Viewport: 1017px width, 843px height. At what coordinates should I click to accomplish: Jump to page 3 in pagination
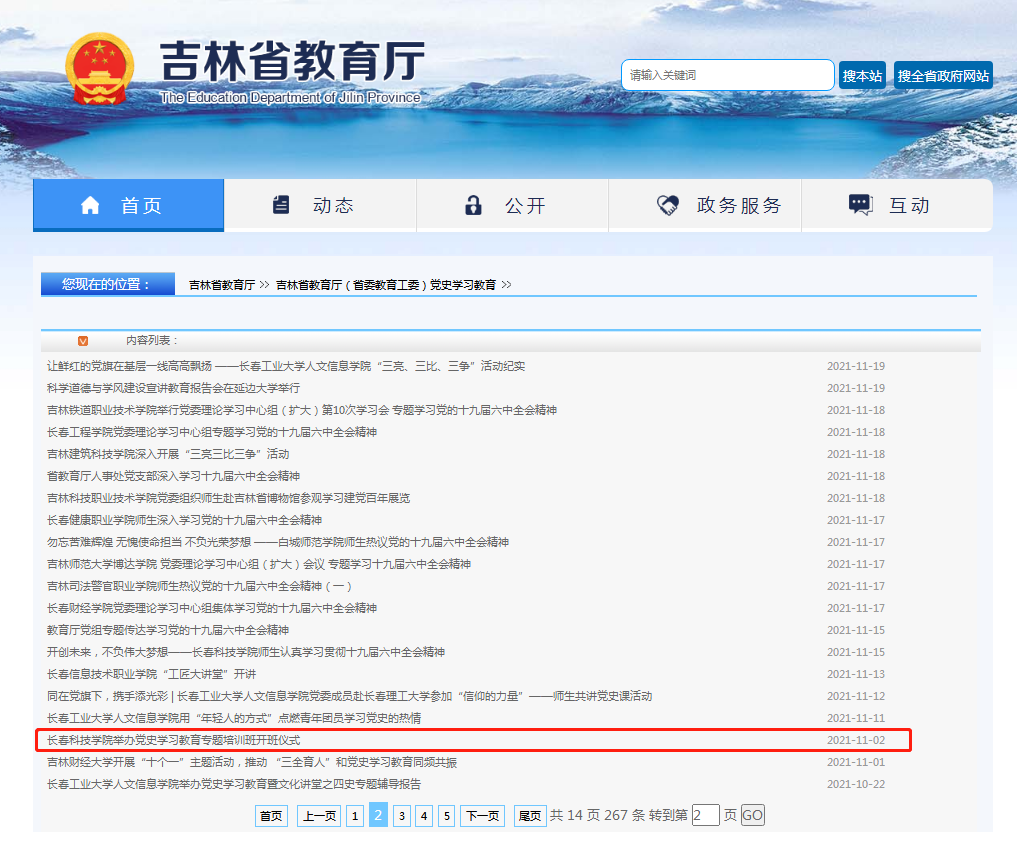(402, 816)
